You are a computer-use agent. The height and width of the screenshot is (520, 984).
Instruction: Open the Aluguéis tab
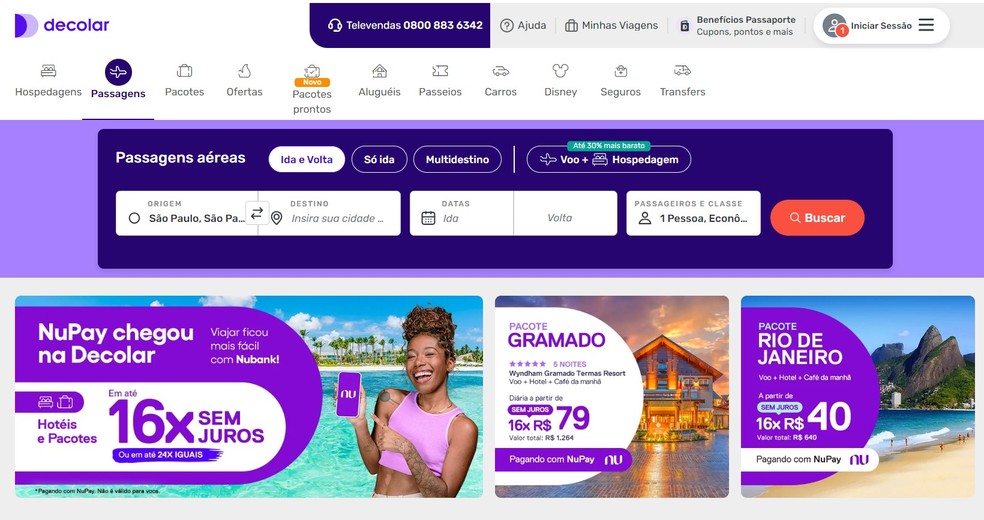tap(379, 80)
